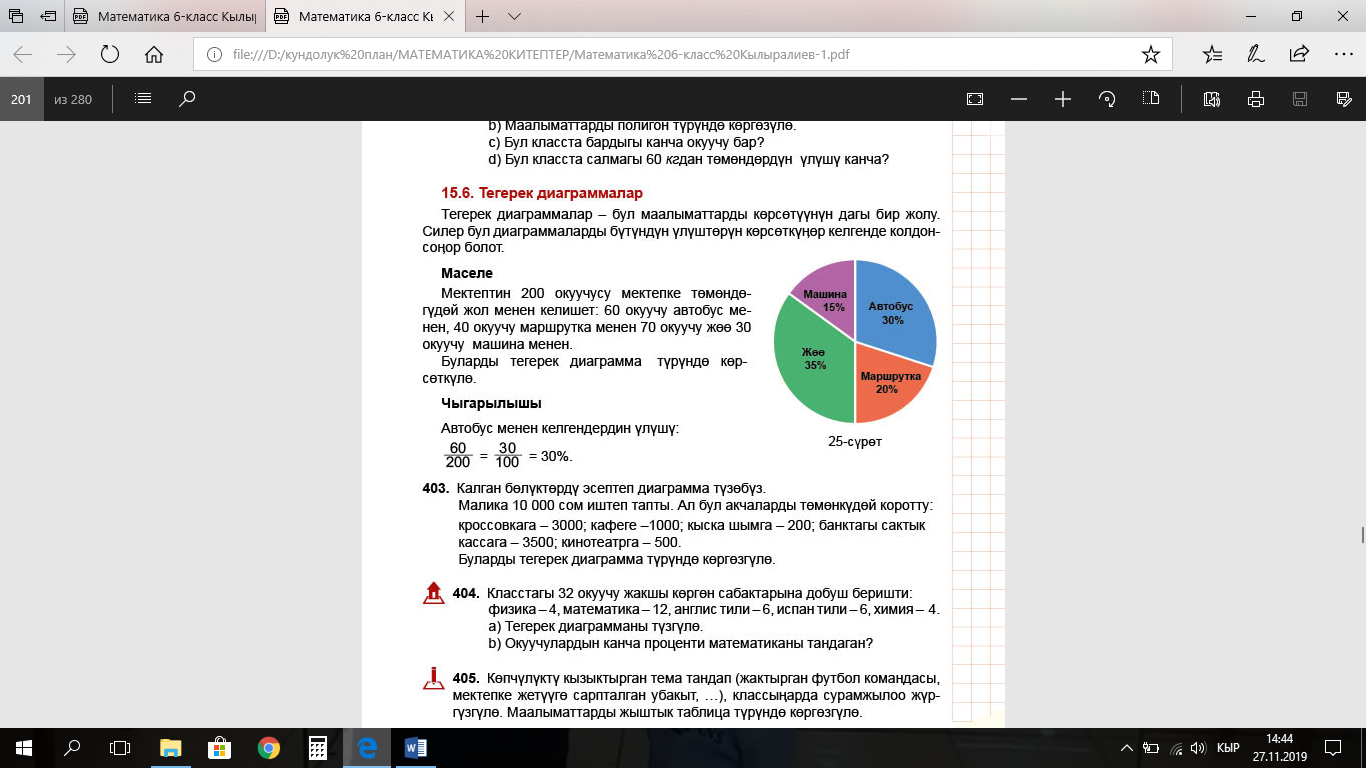Open the Favorites hub
The height and width of the screenshot is (768, 1366).
tap(1212, 54)
